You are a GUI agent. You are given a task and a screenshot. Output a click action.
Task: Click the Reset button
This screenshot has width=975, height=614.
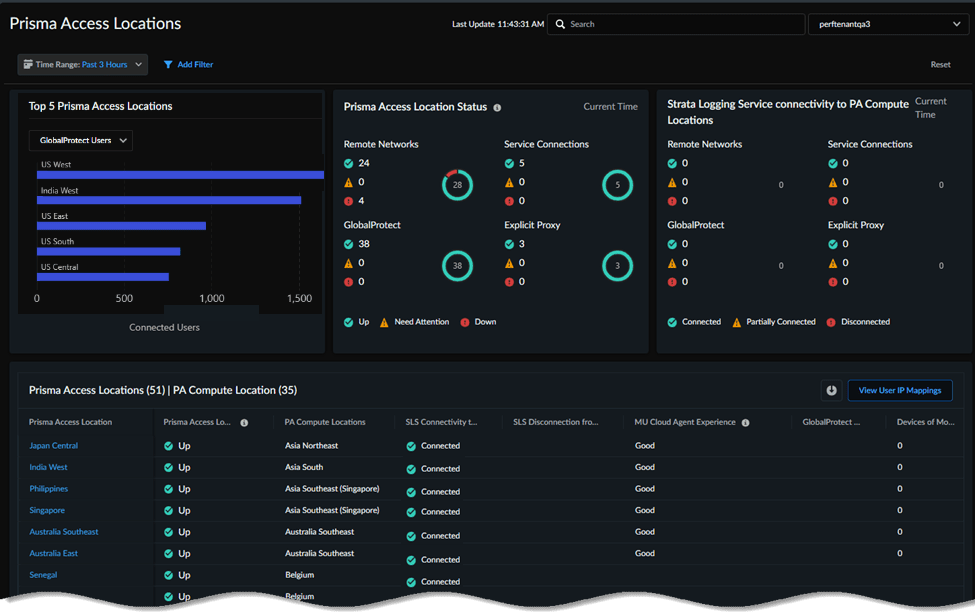940,65
